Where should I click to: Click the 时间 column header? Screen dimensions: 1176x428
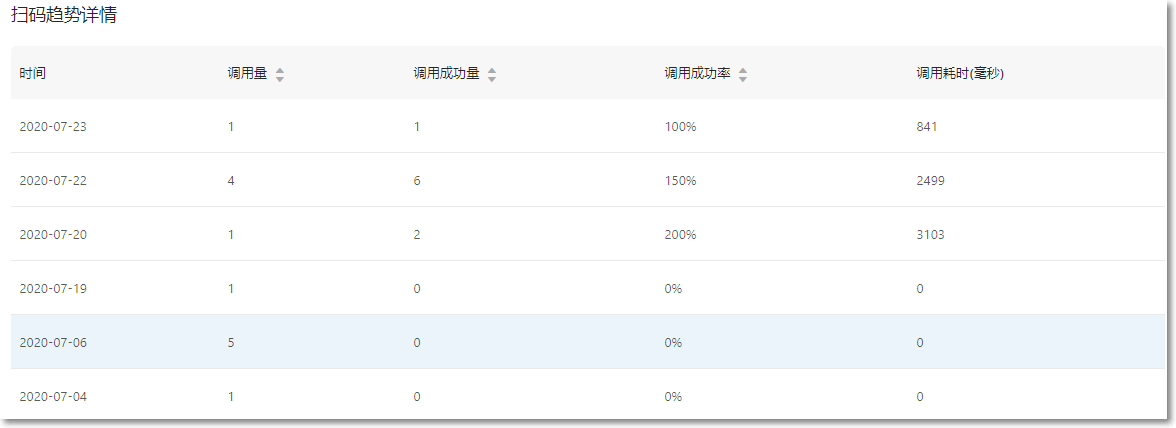click(x=32, y=74)
